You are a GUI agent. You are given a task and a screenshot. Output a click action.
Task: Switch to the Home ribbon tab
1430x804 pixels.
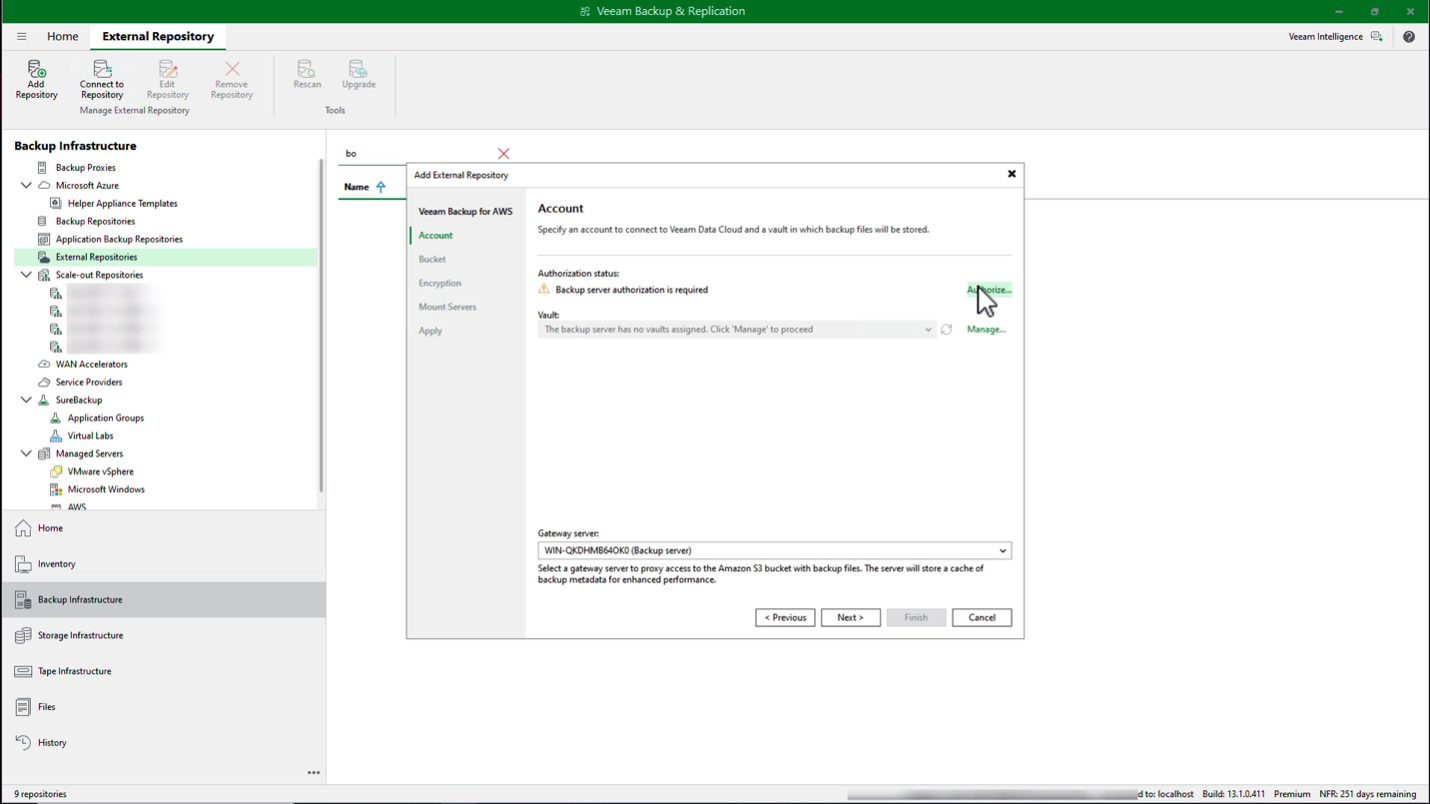(62, 36)
